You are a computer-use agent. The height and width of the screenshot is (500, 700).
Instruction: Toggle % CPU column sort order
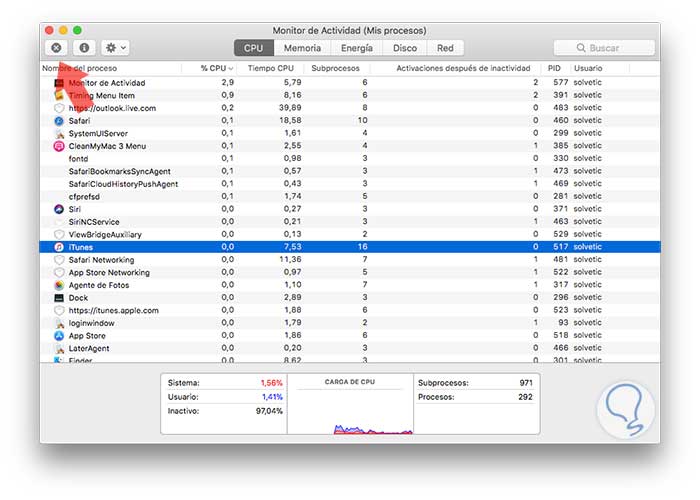point(217,68)
